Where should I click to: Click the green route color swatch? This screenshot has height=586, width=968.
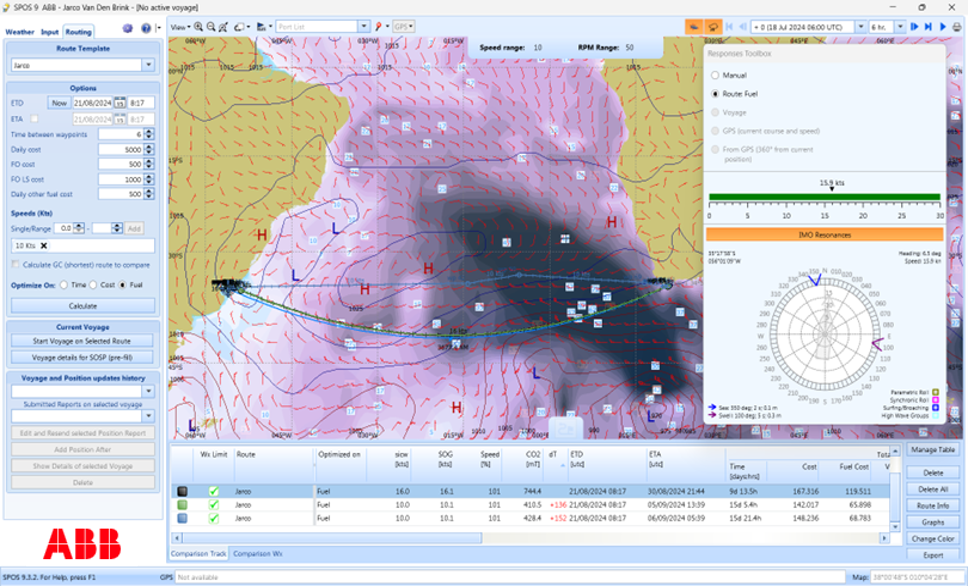point(182,505)
